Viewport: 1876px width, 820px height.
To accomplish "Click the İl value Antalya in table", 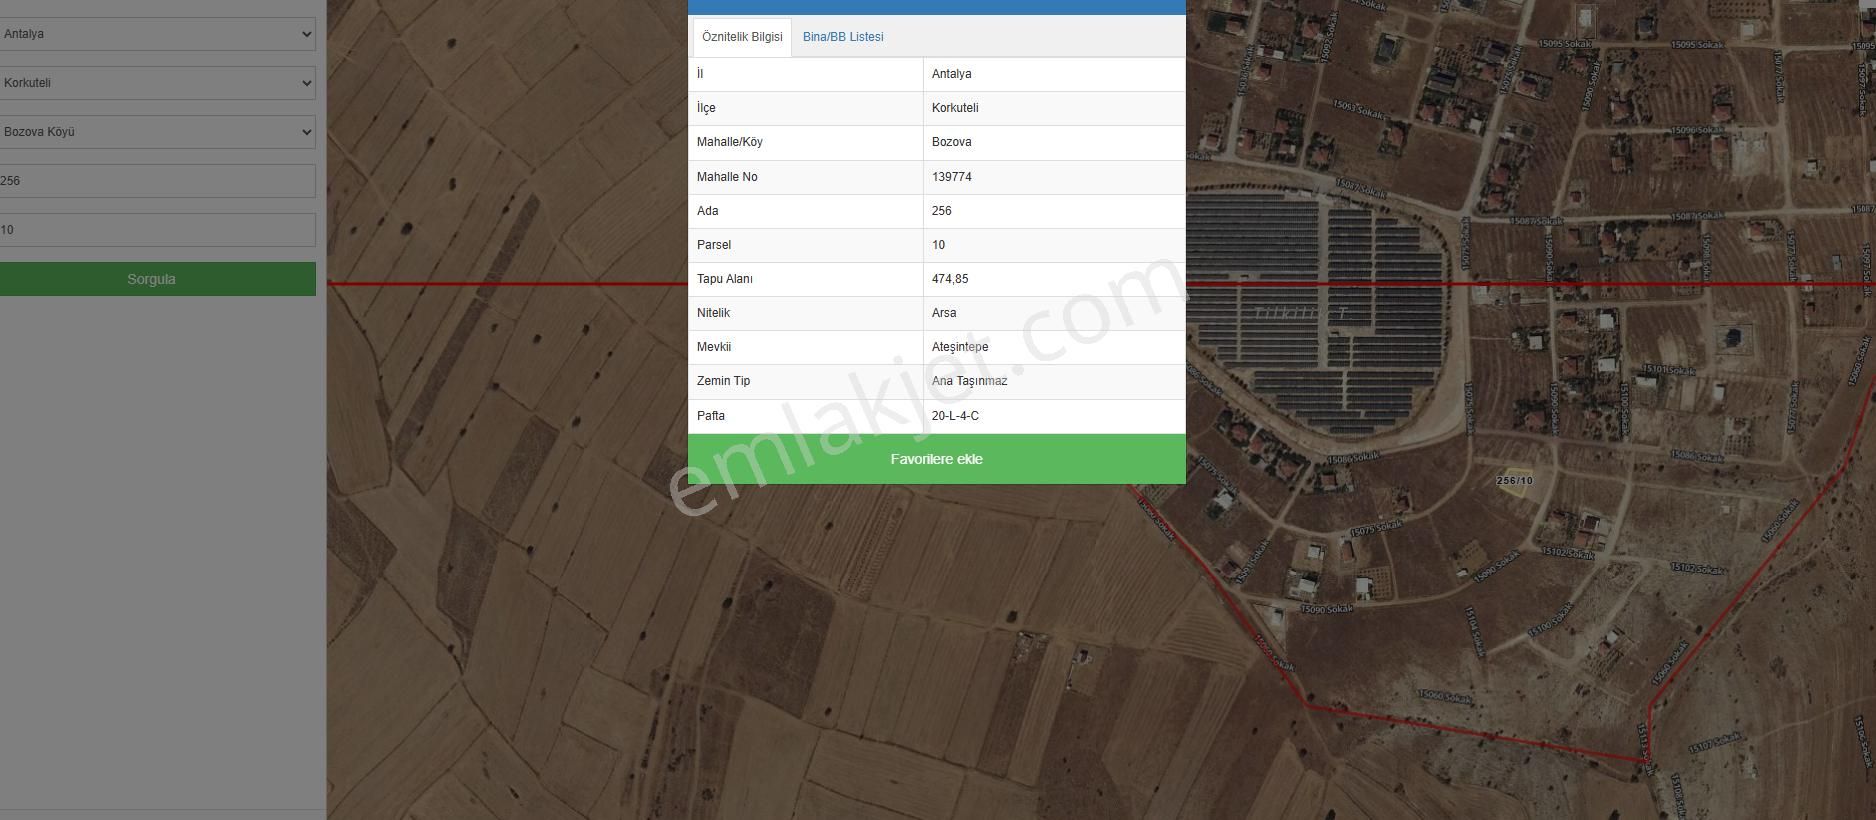I will [x=952, y=74].
